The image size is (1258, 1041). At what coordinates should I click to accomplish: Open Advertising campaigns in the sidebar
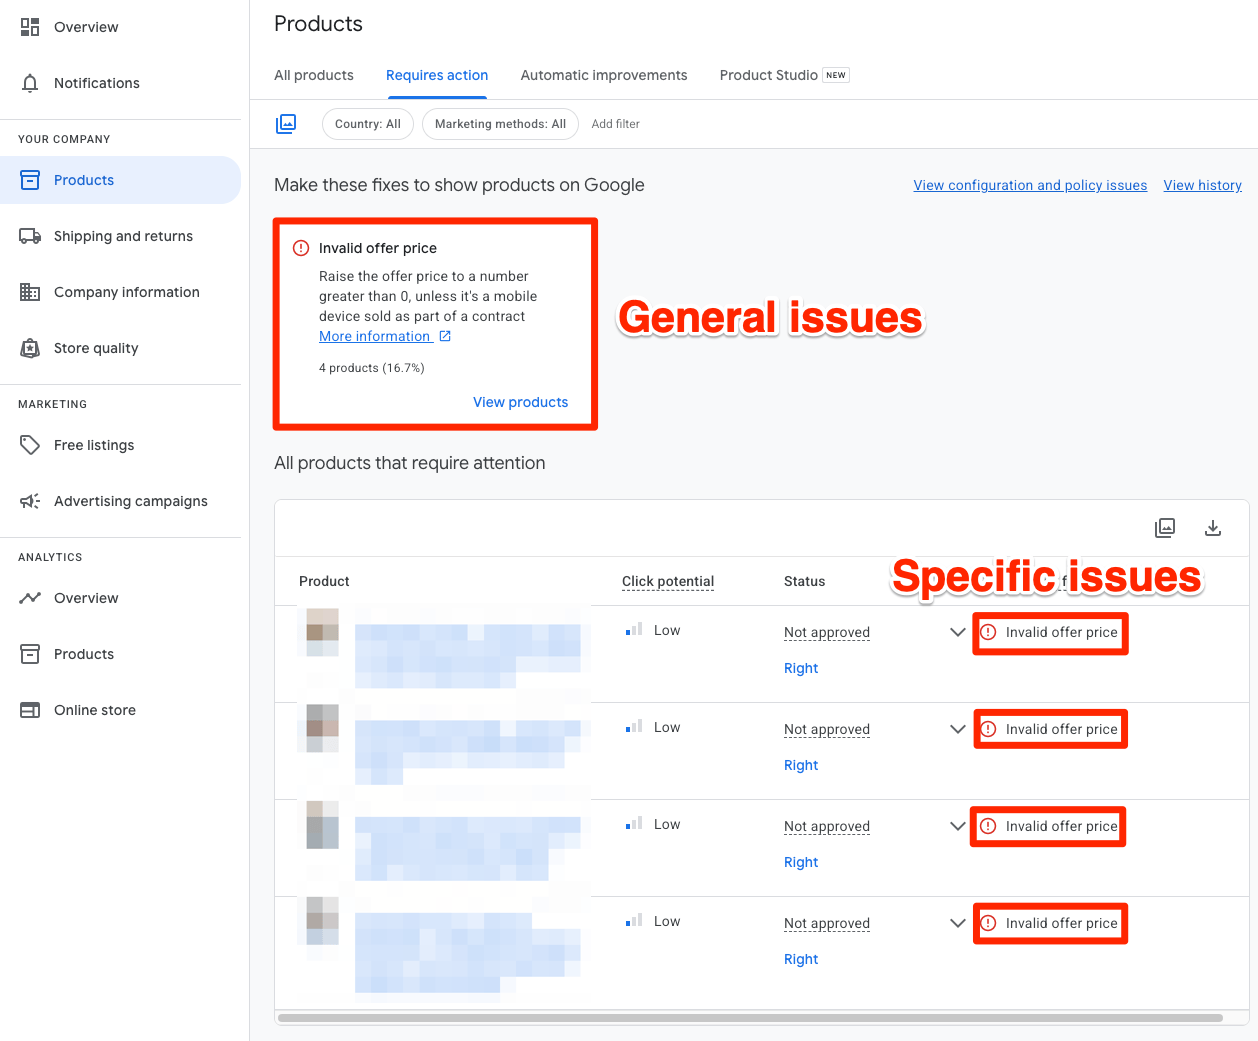[130, 501]
